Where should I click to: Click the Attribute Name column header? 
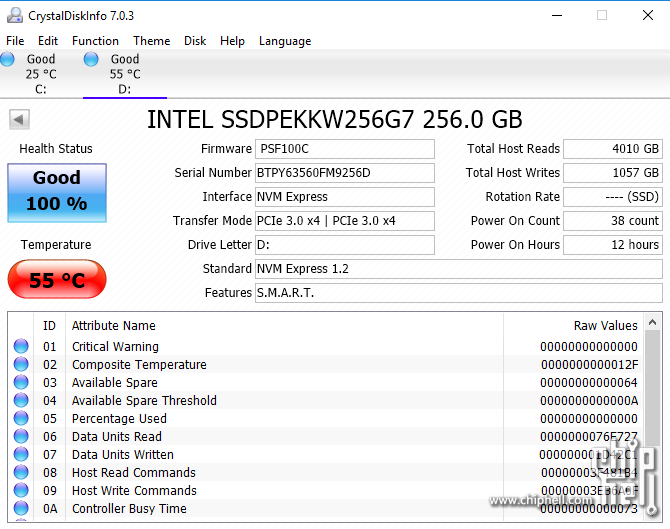285,326
